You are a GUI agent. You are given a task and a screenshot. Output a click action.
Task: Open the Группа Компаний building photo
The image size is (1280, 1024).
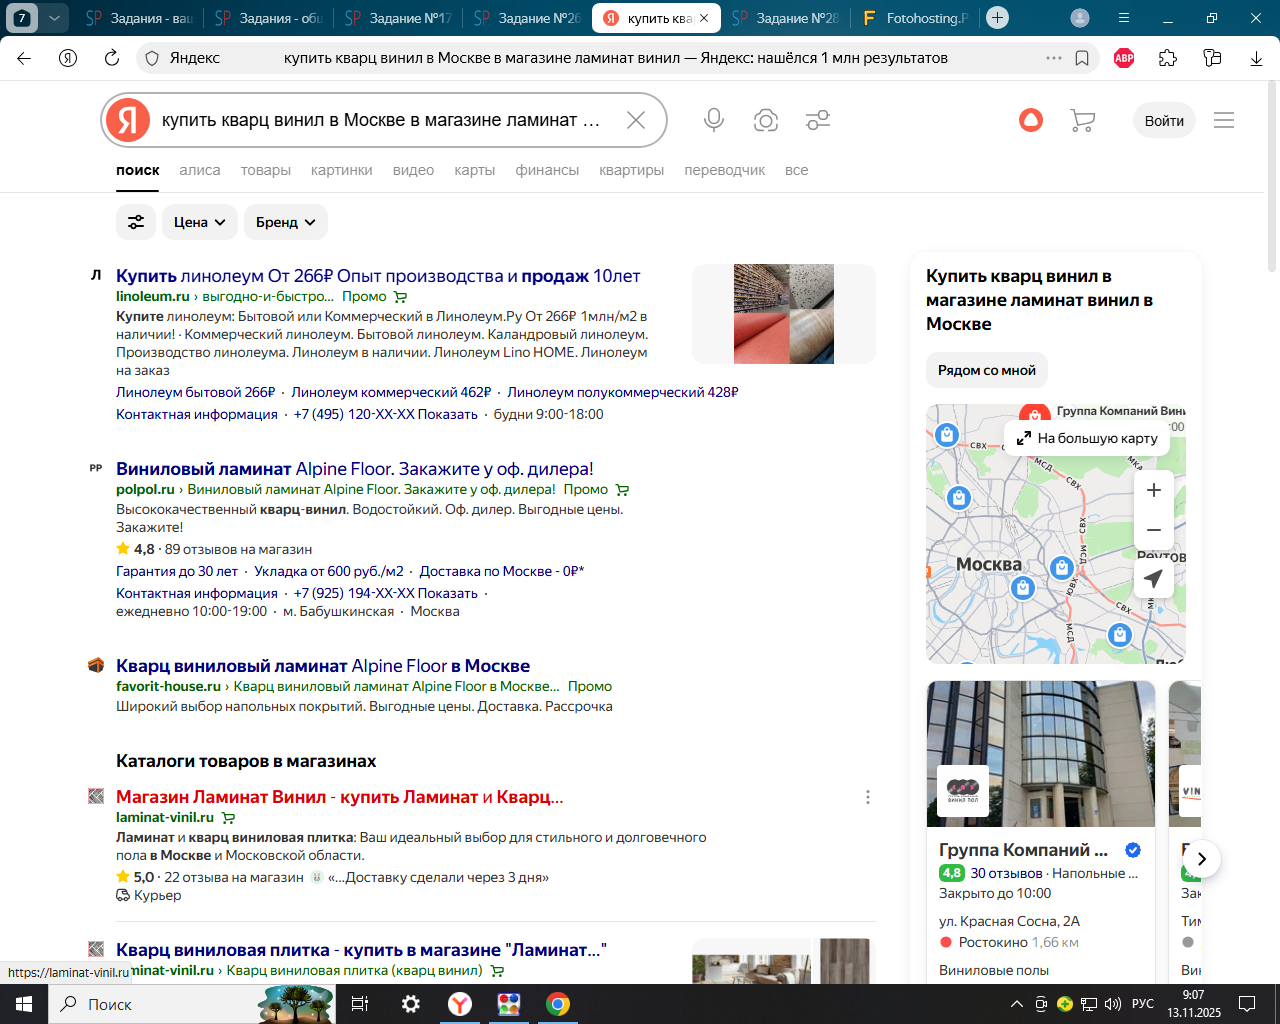(1041, 754)
